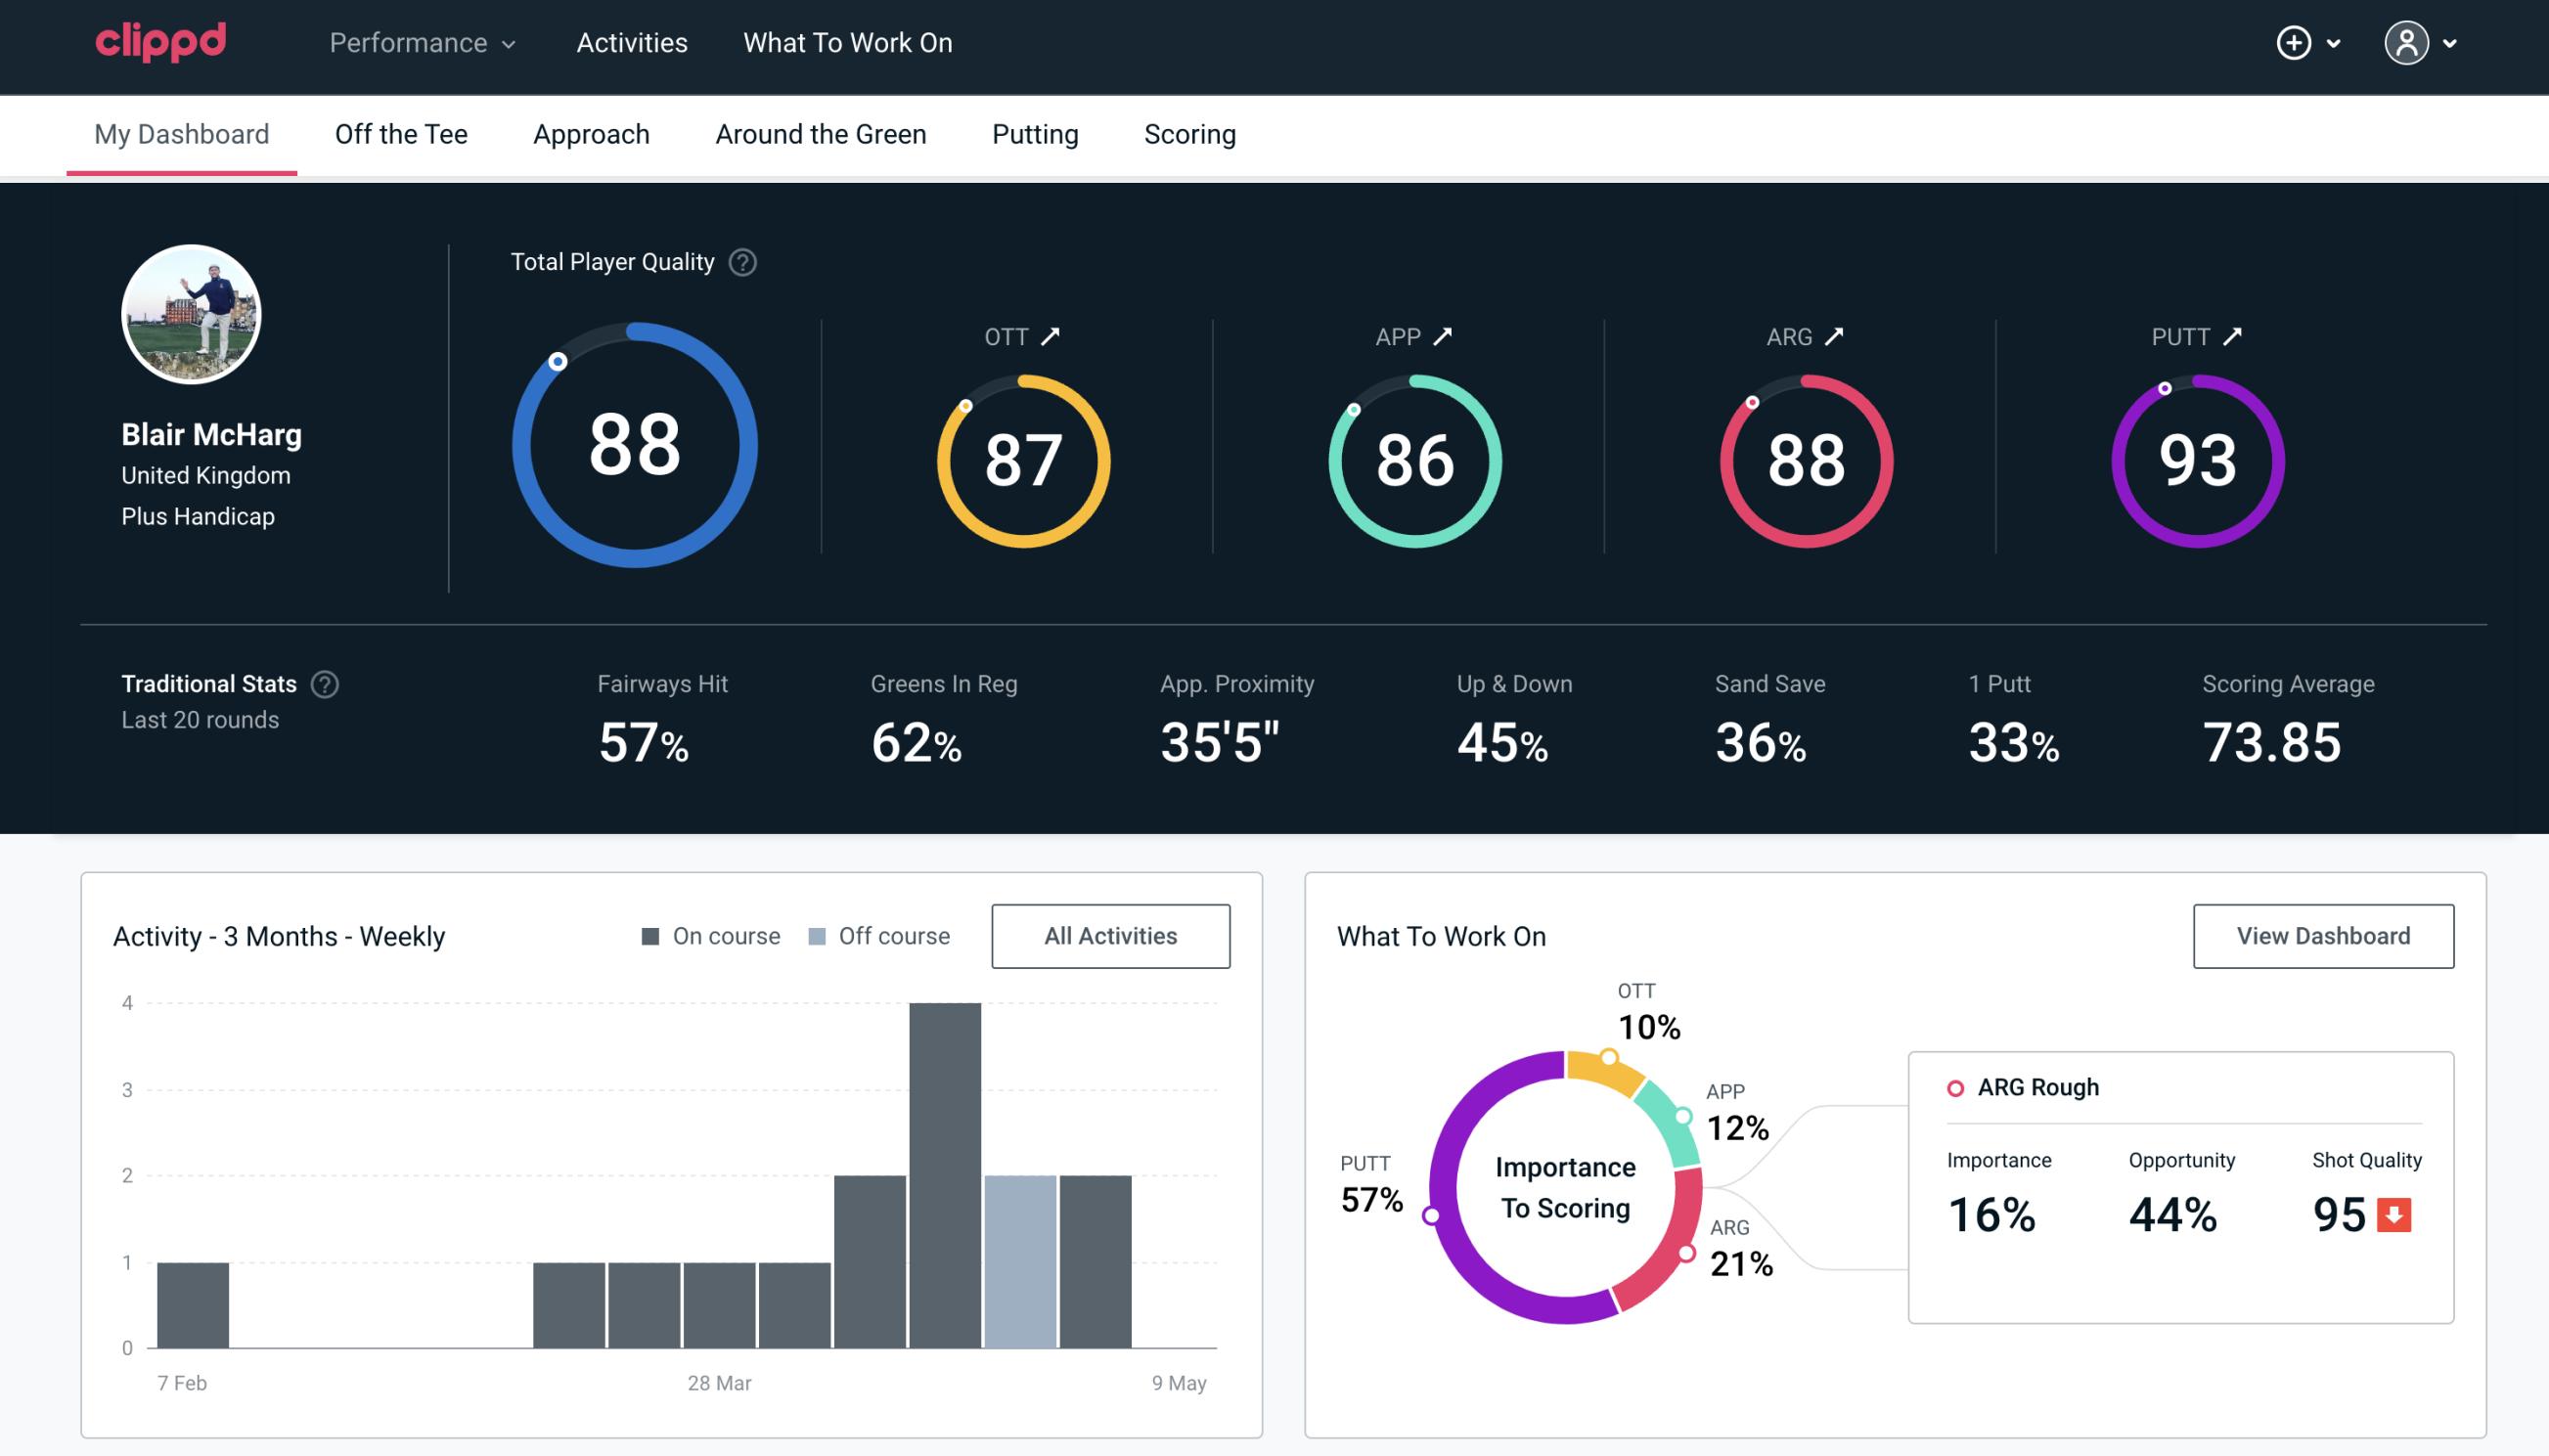
Task: Select the Putting tab
Action: (x=1035, y=133)
